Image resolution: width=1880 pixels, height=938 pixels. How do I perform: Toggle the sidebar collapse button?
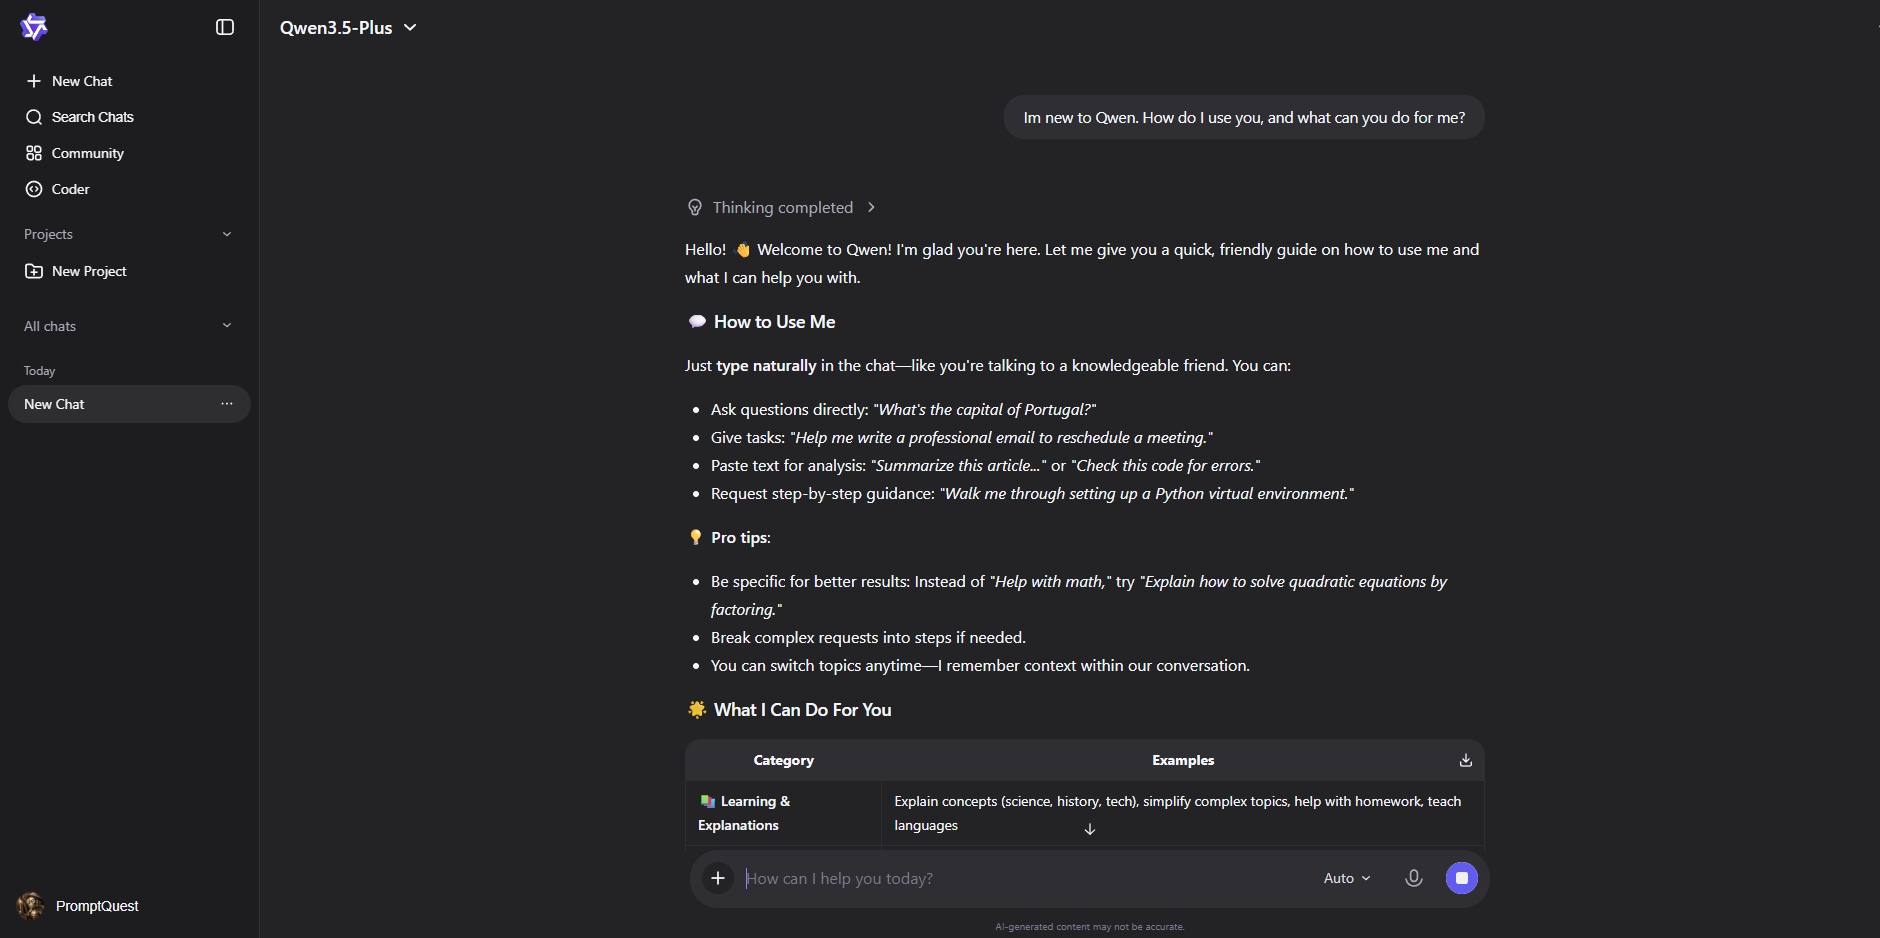click(225, 27)
